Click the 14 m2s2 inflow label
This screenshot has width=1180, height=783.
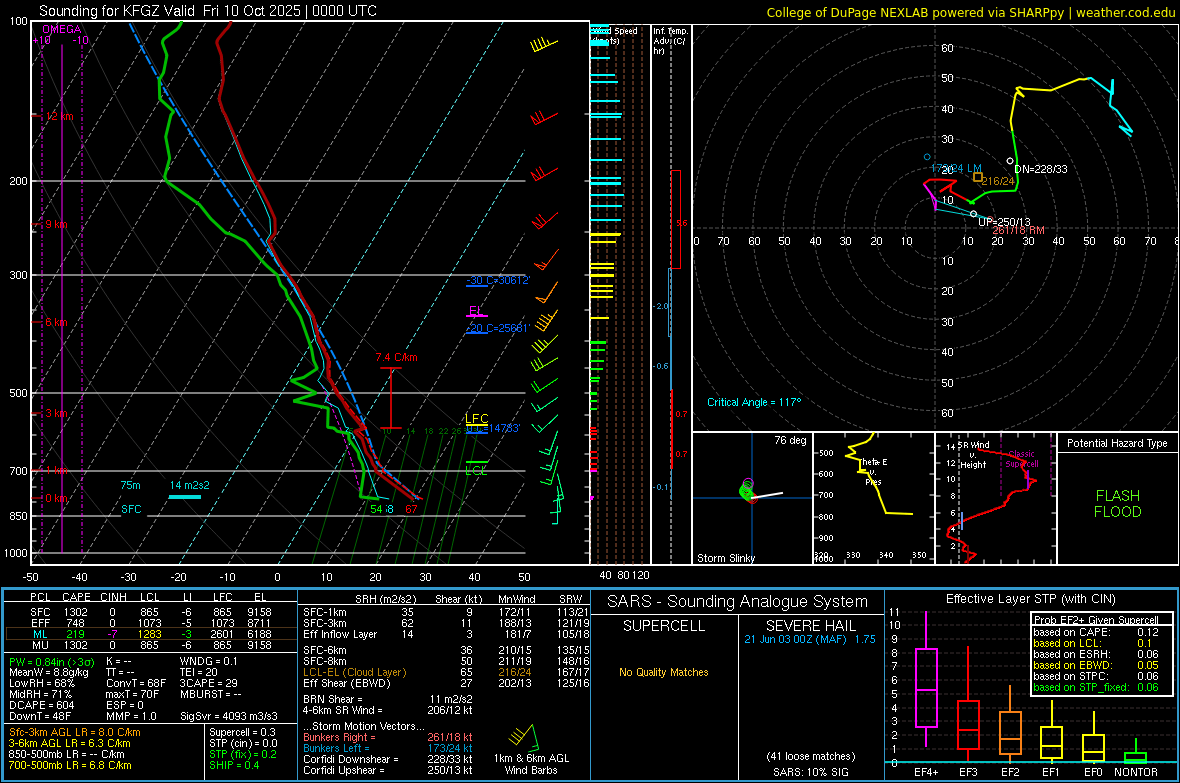tap(190, 486)
